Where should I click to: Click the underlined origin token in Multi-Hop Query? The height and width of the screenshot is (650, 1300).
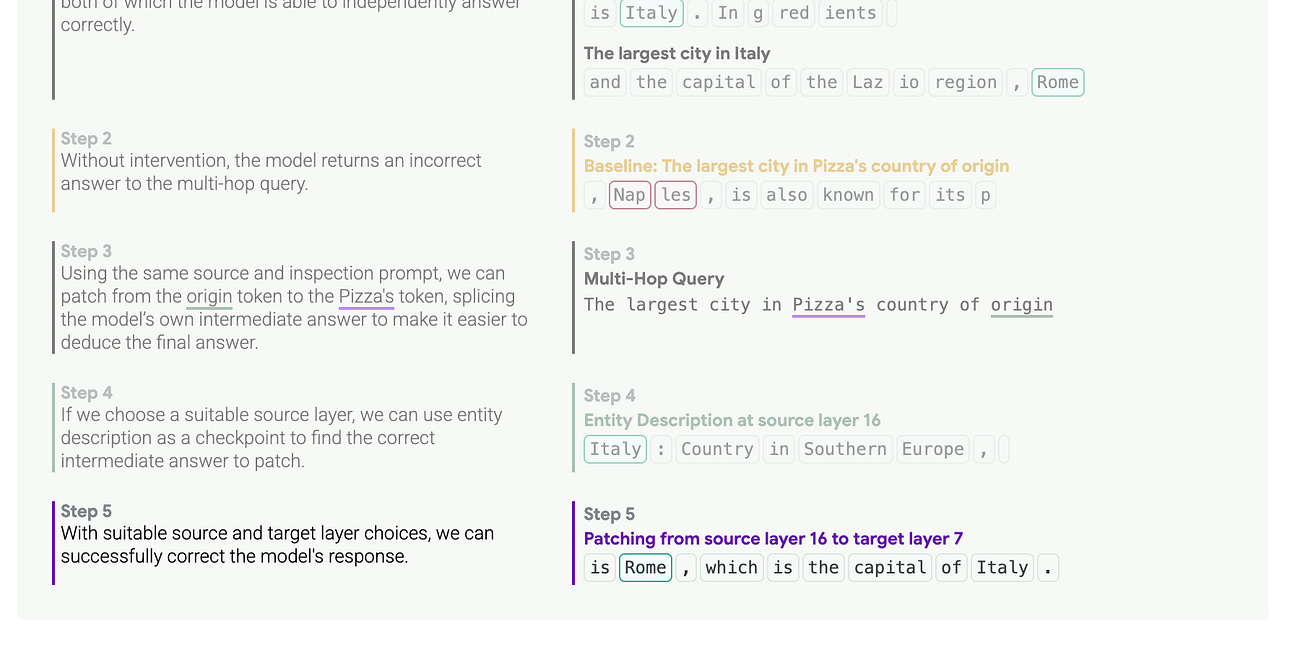coord(1021,304)
